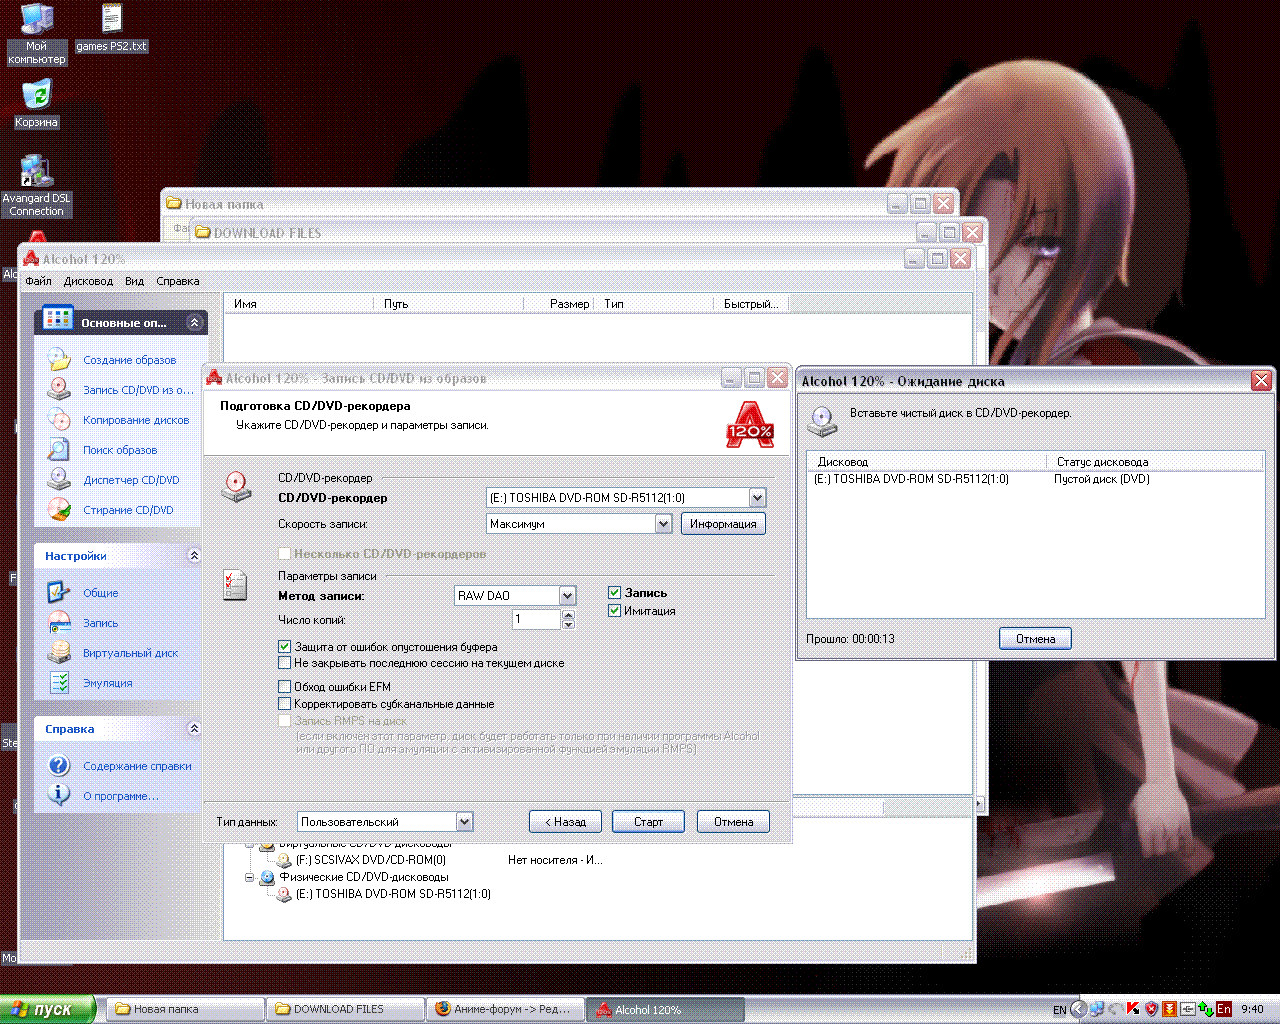Image resolution: width=1280 pixels, height=1024 pixels.
Task: Open the Дисковод menu
Action: pos(88,281)
